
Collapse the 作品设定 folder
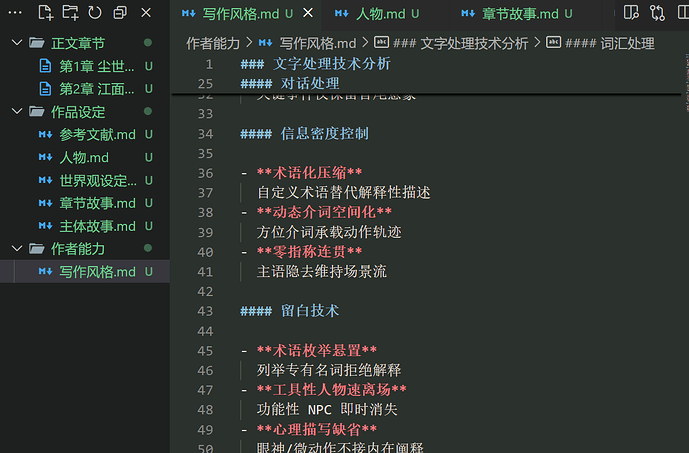tap(17, 112)
